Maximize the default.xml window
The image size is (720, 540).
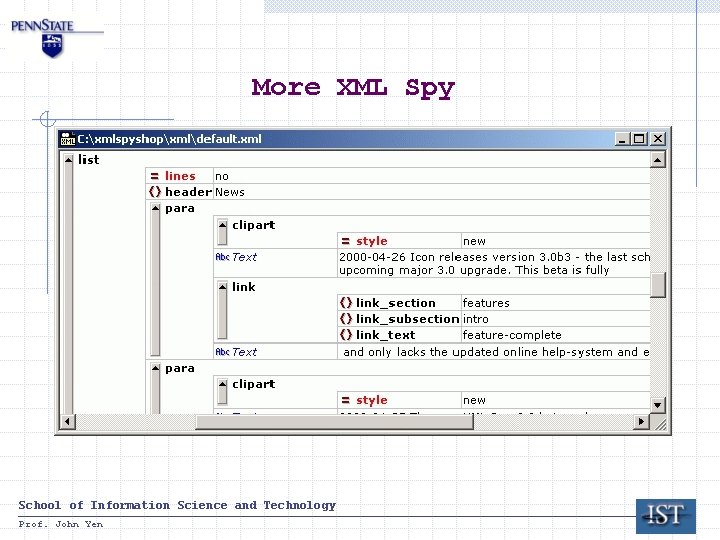[639, 139]
